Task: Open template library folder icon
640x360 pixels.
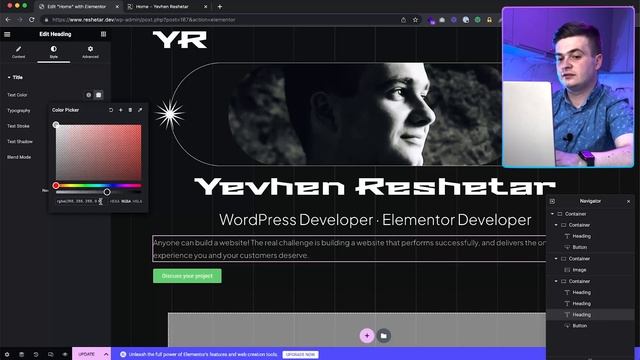Action: click(x=384, y=336)
